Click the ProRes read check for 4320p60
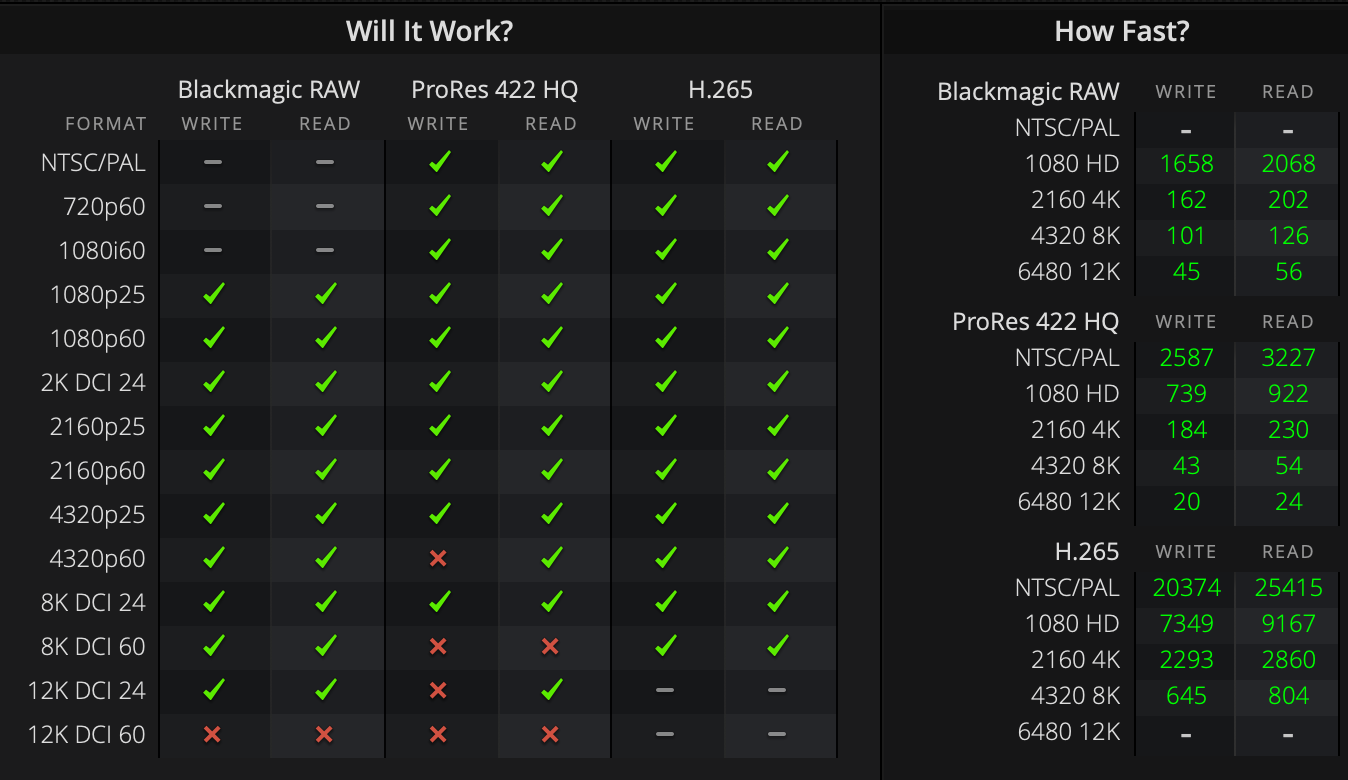1348x780 pixels. (551, 558)
